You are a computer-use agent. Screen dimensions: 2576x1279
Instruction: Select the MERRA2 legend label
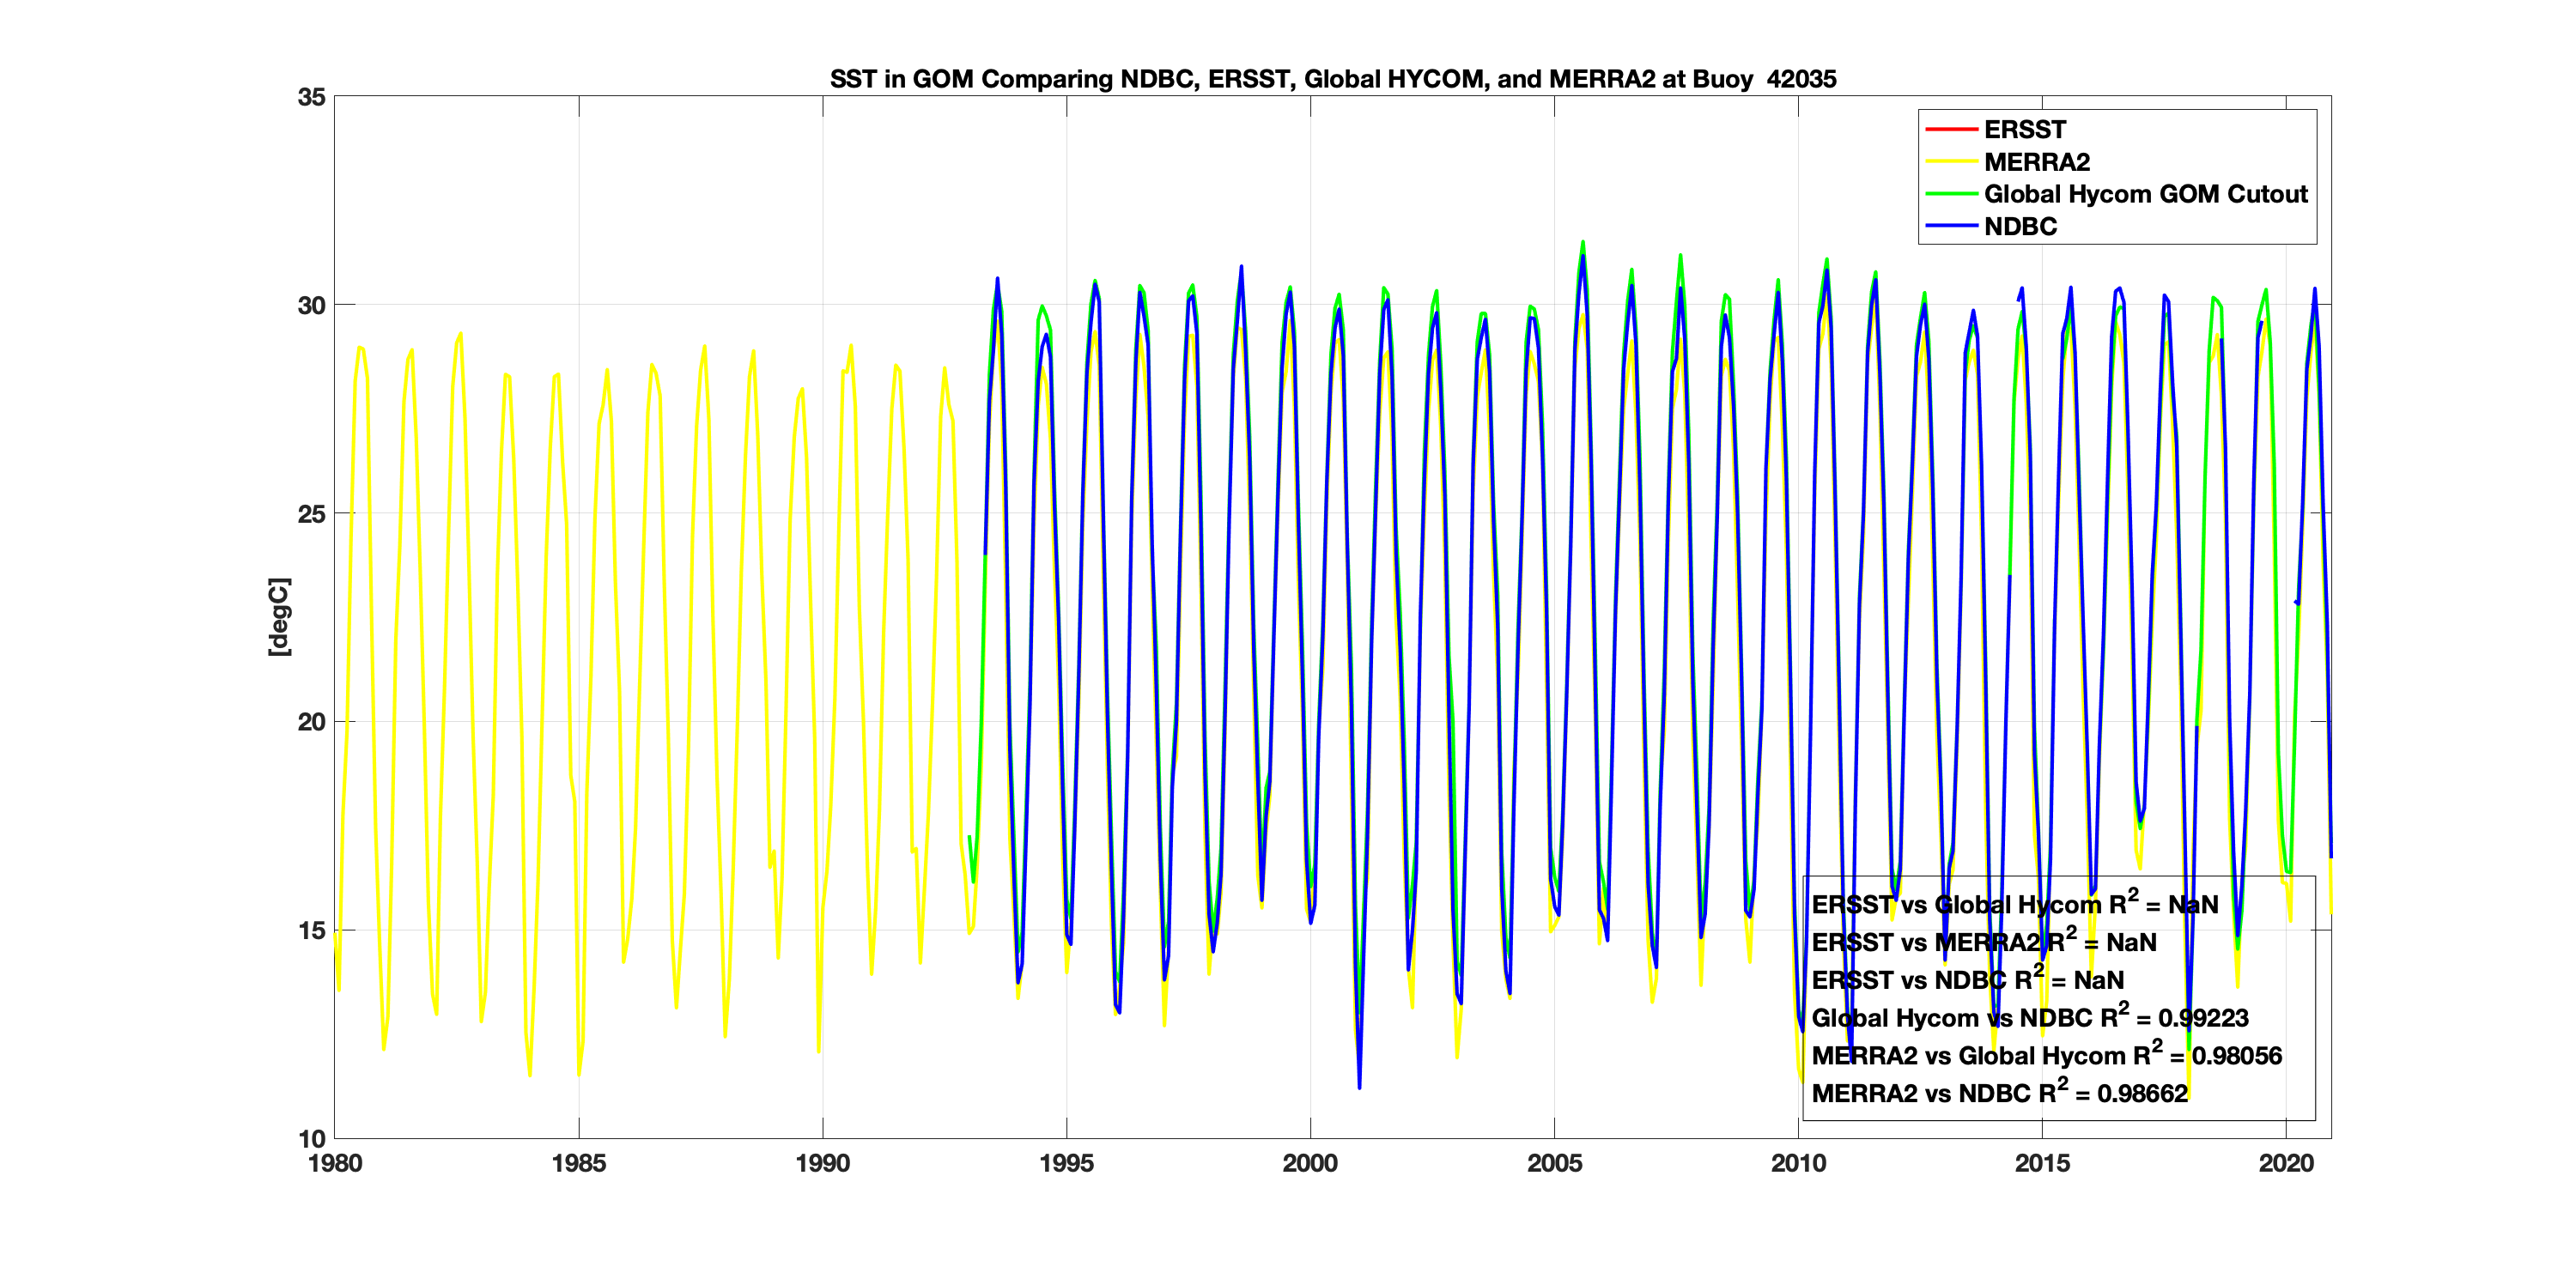click(2036, 162)
